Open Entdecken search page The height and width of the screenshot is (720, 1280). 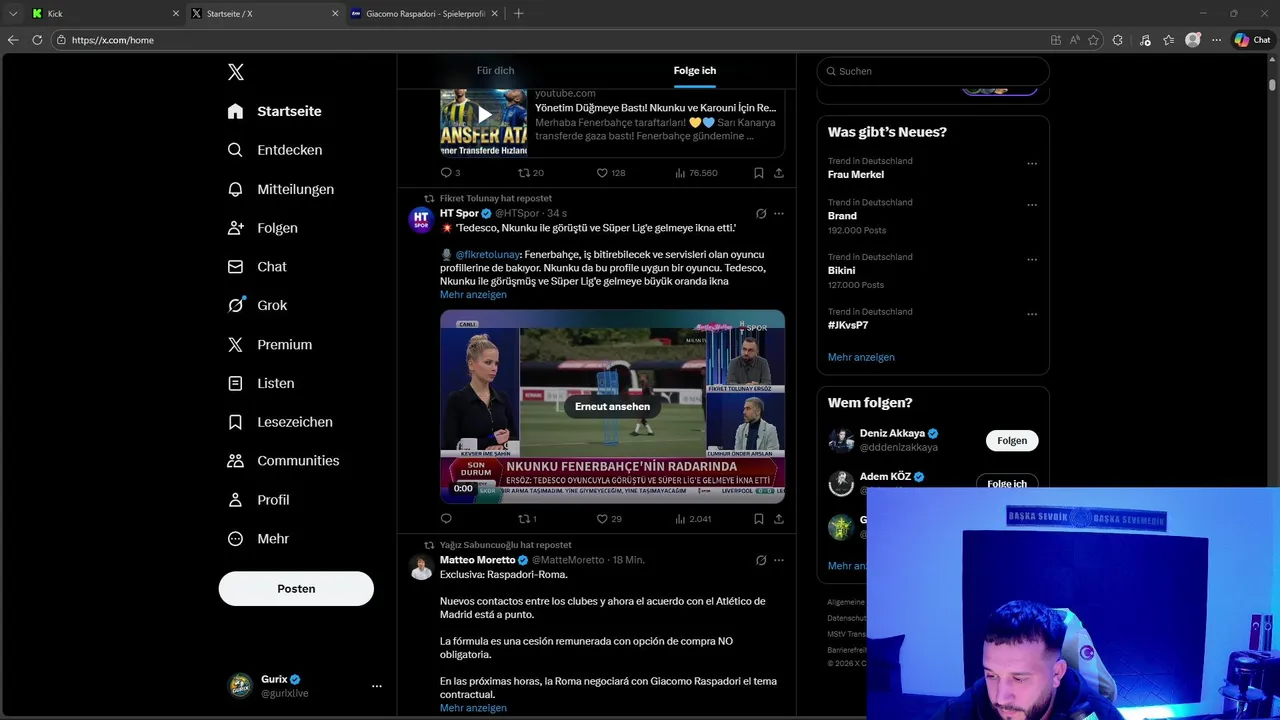point(275,150)
